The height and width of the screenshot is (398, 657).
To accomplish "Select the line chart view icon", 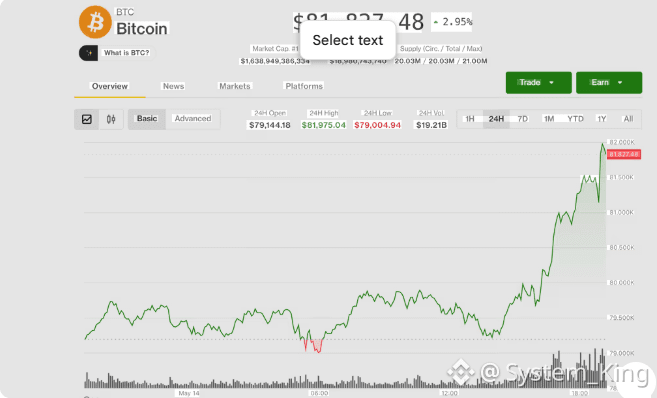I will pos(87,119).
